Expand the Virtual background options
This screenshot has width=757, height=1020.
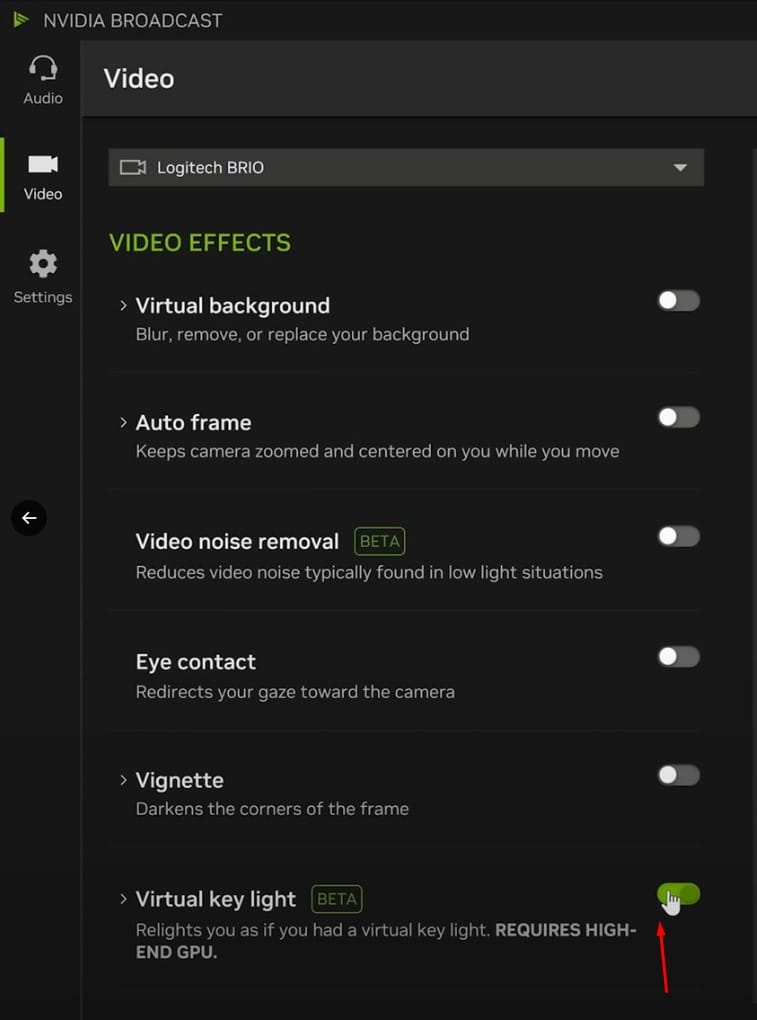[x=122, y=306]
